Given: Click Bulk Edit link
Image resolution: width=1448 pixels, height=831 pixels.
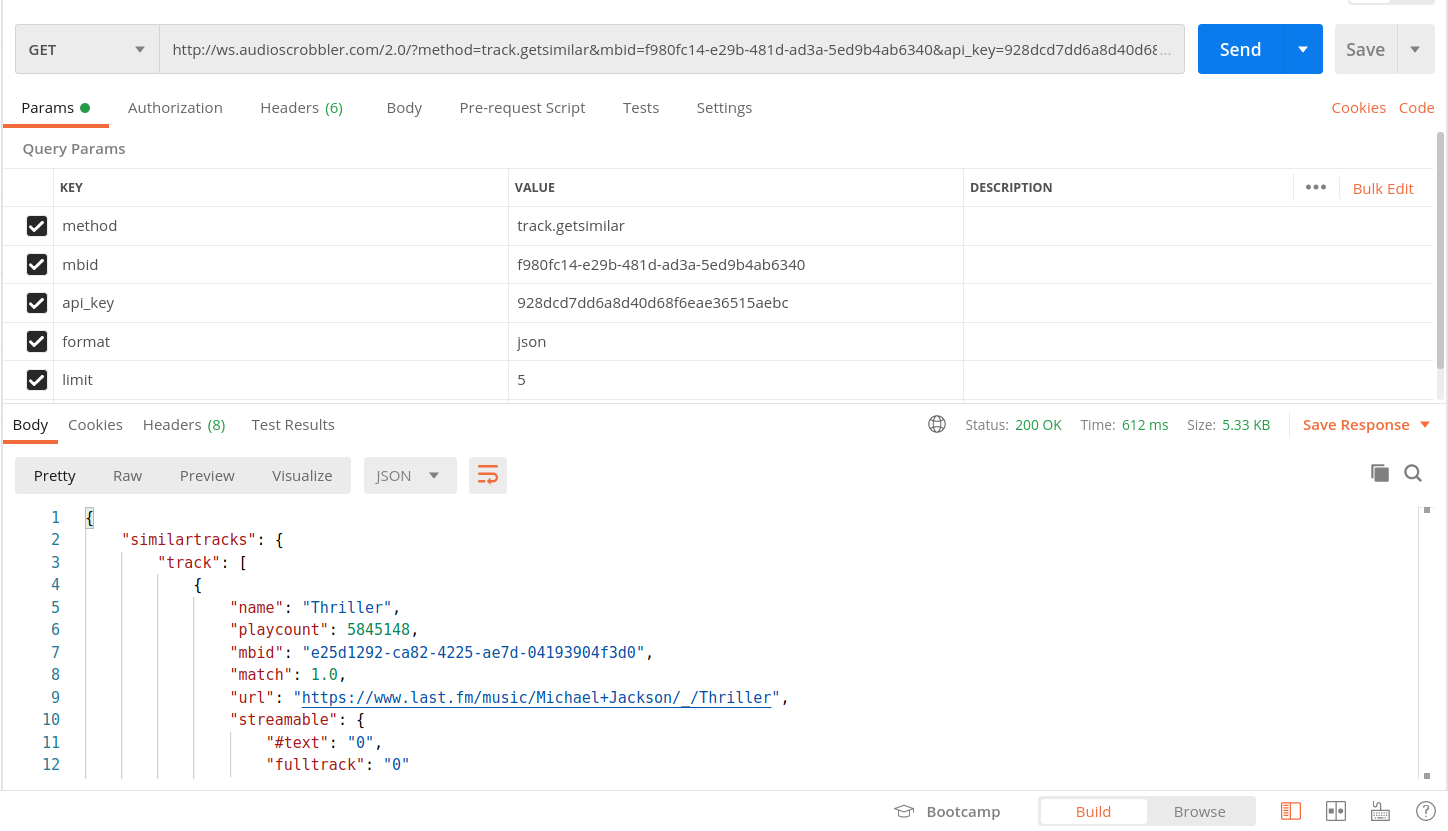Looking at the screenshot, I should point(1383,188).
